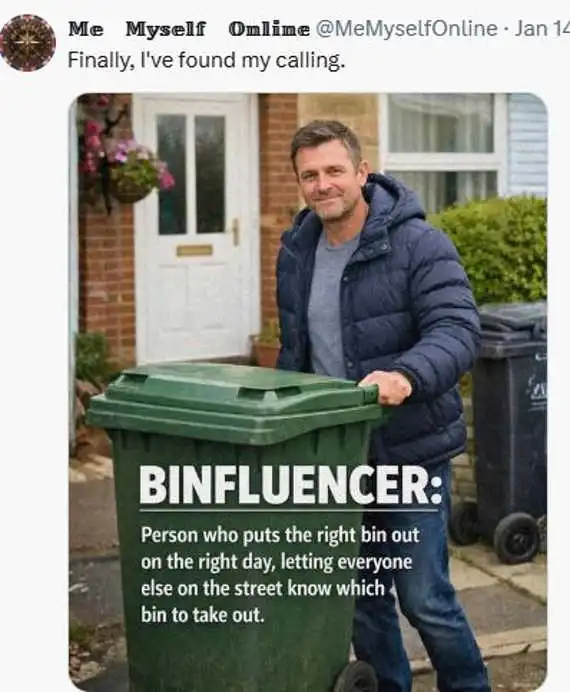Open the @MeMyselfOnline handle link
Image resolution: width=570 pixels, height=692 pixels.
click(x=406, y=29)
